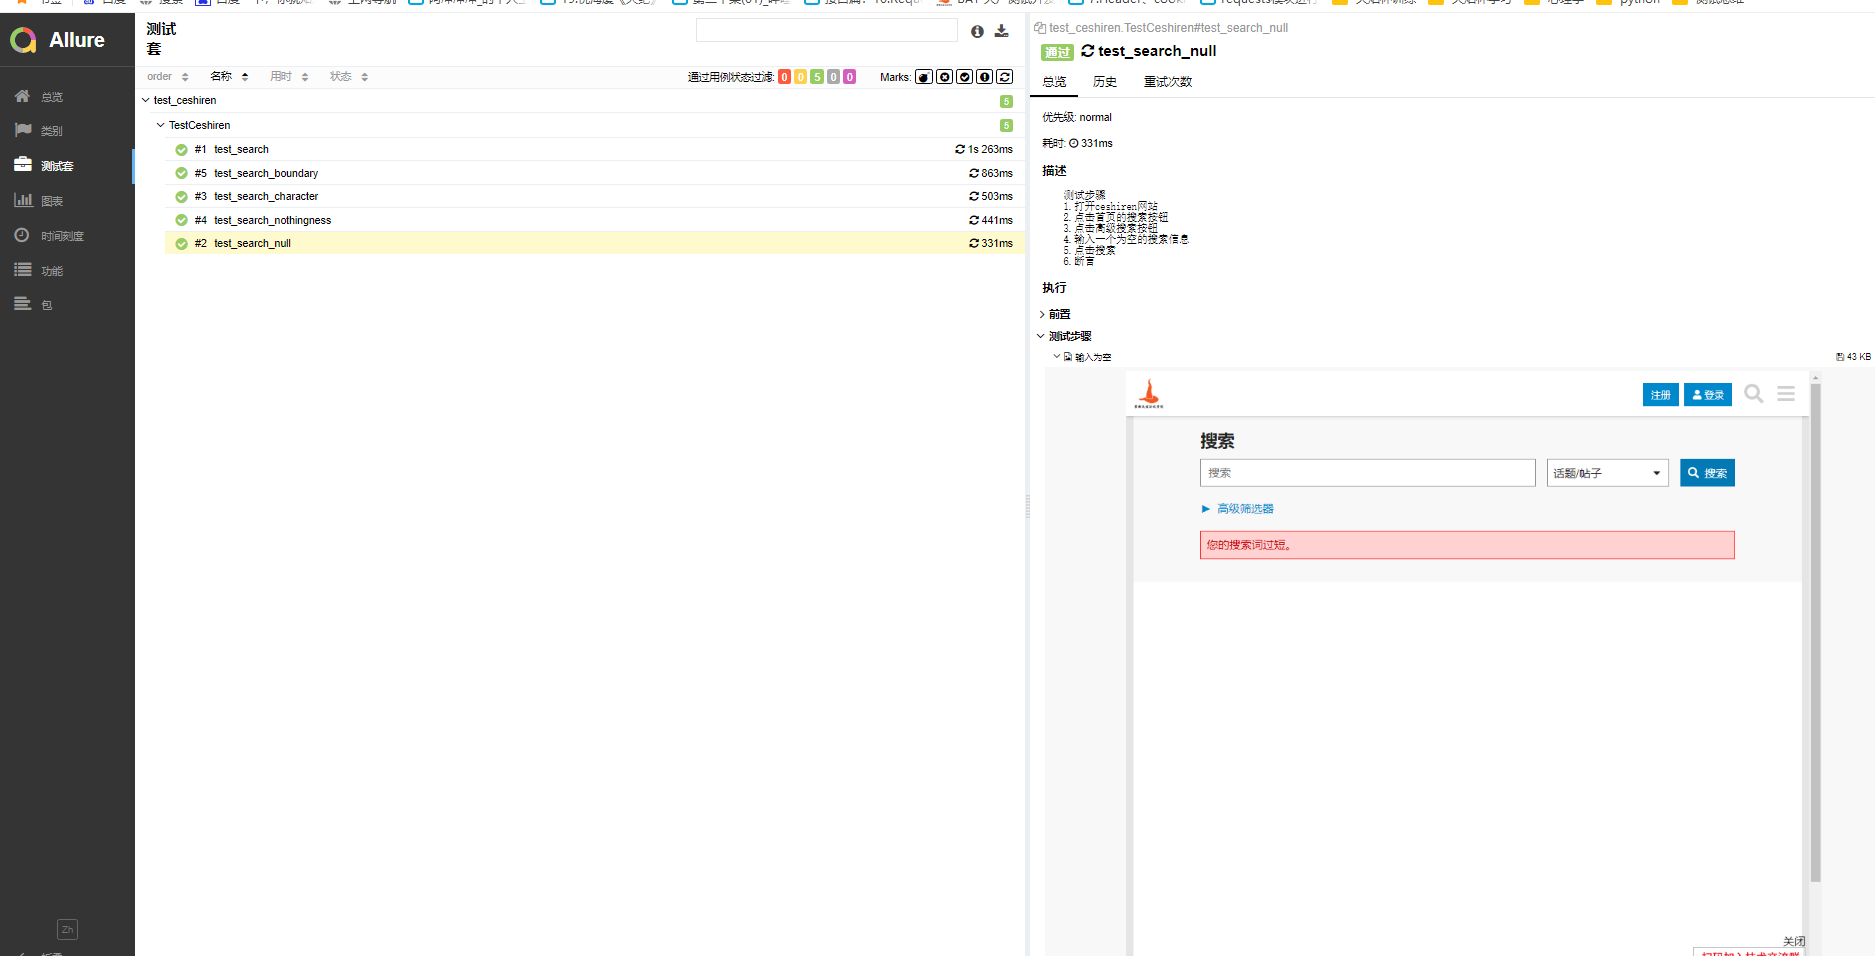1875x956 pixels.
Task: Open 时间刻度 timeline clock icon
Action: point(22,235)
